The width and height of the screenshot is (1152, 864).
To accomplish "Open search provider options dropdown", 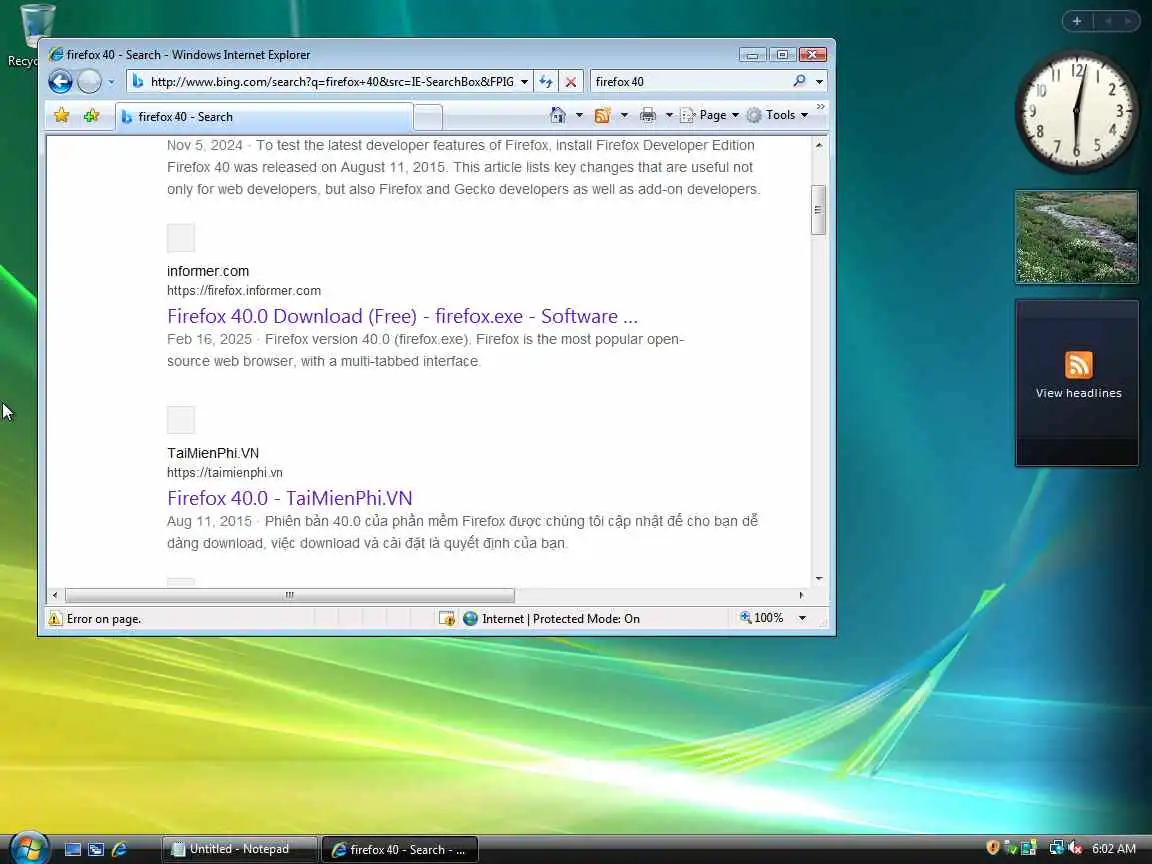I will point(819,82).
